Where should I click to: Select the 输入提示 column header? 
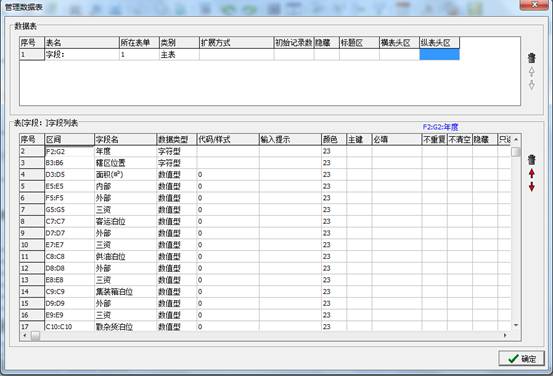pyautogui.click(x=290, y=140)
